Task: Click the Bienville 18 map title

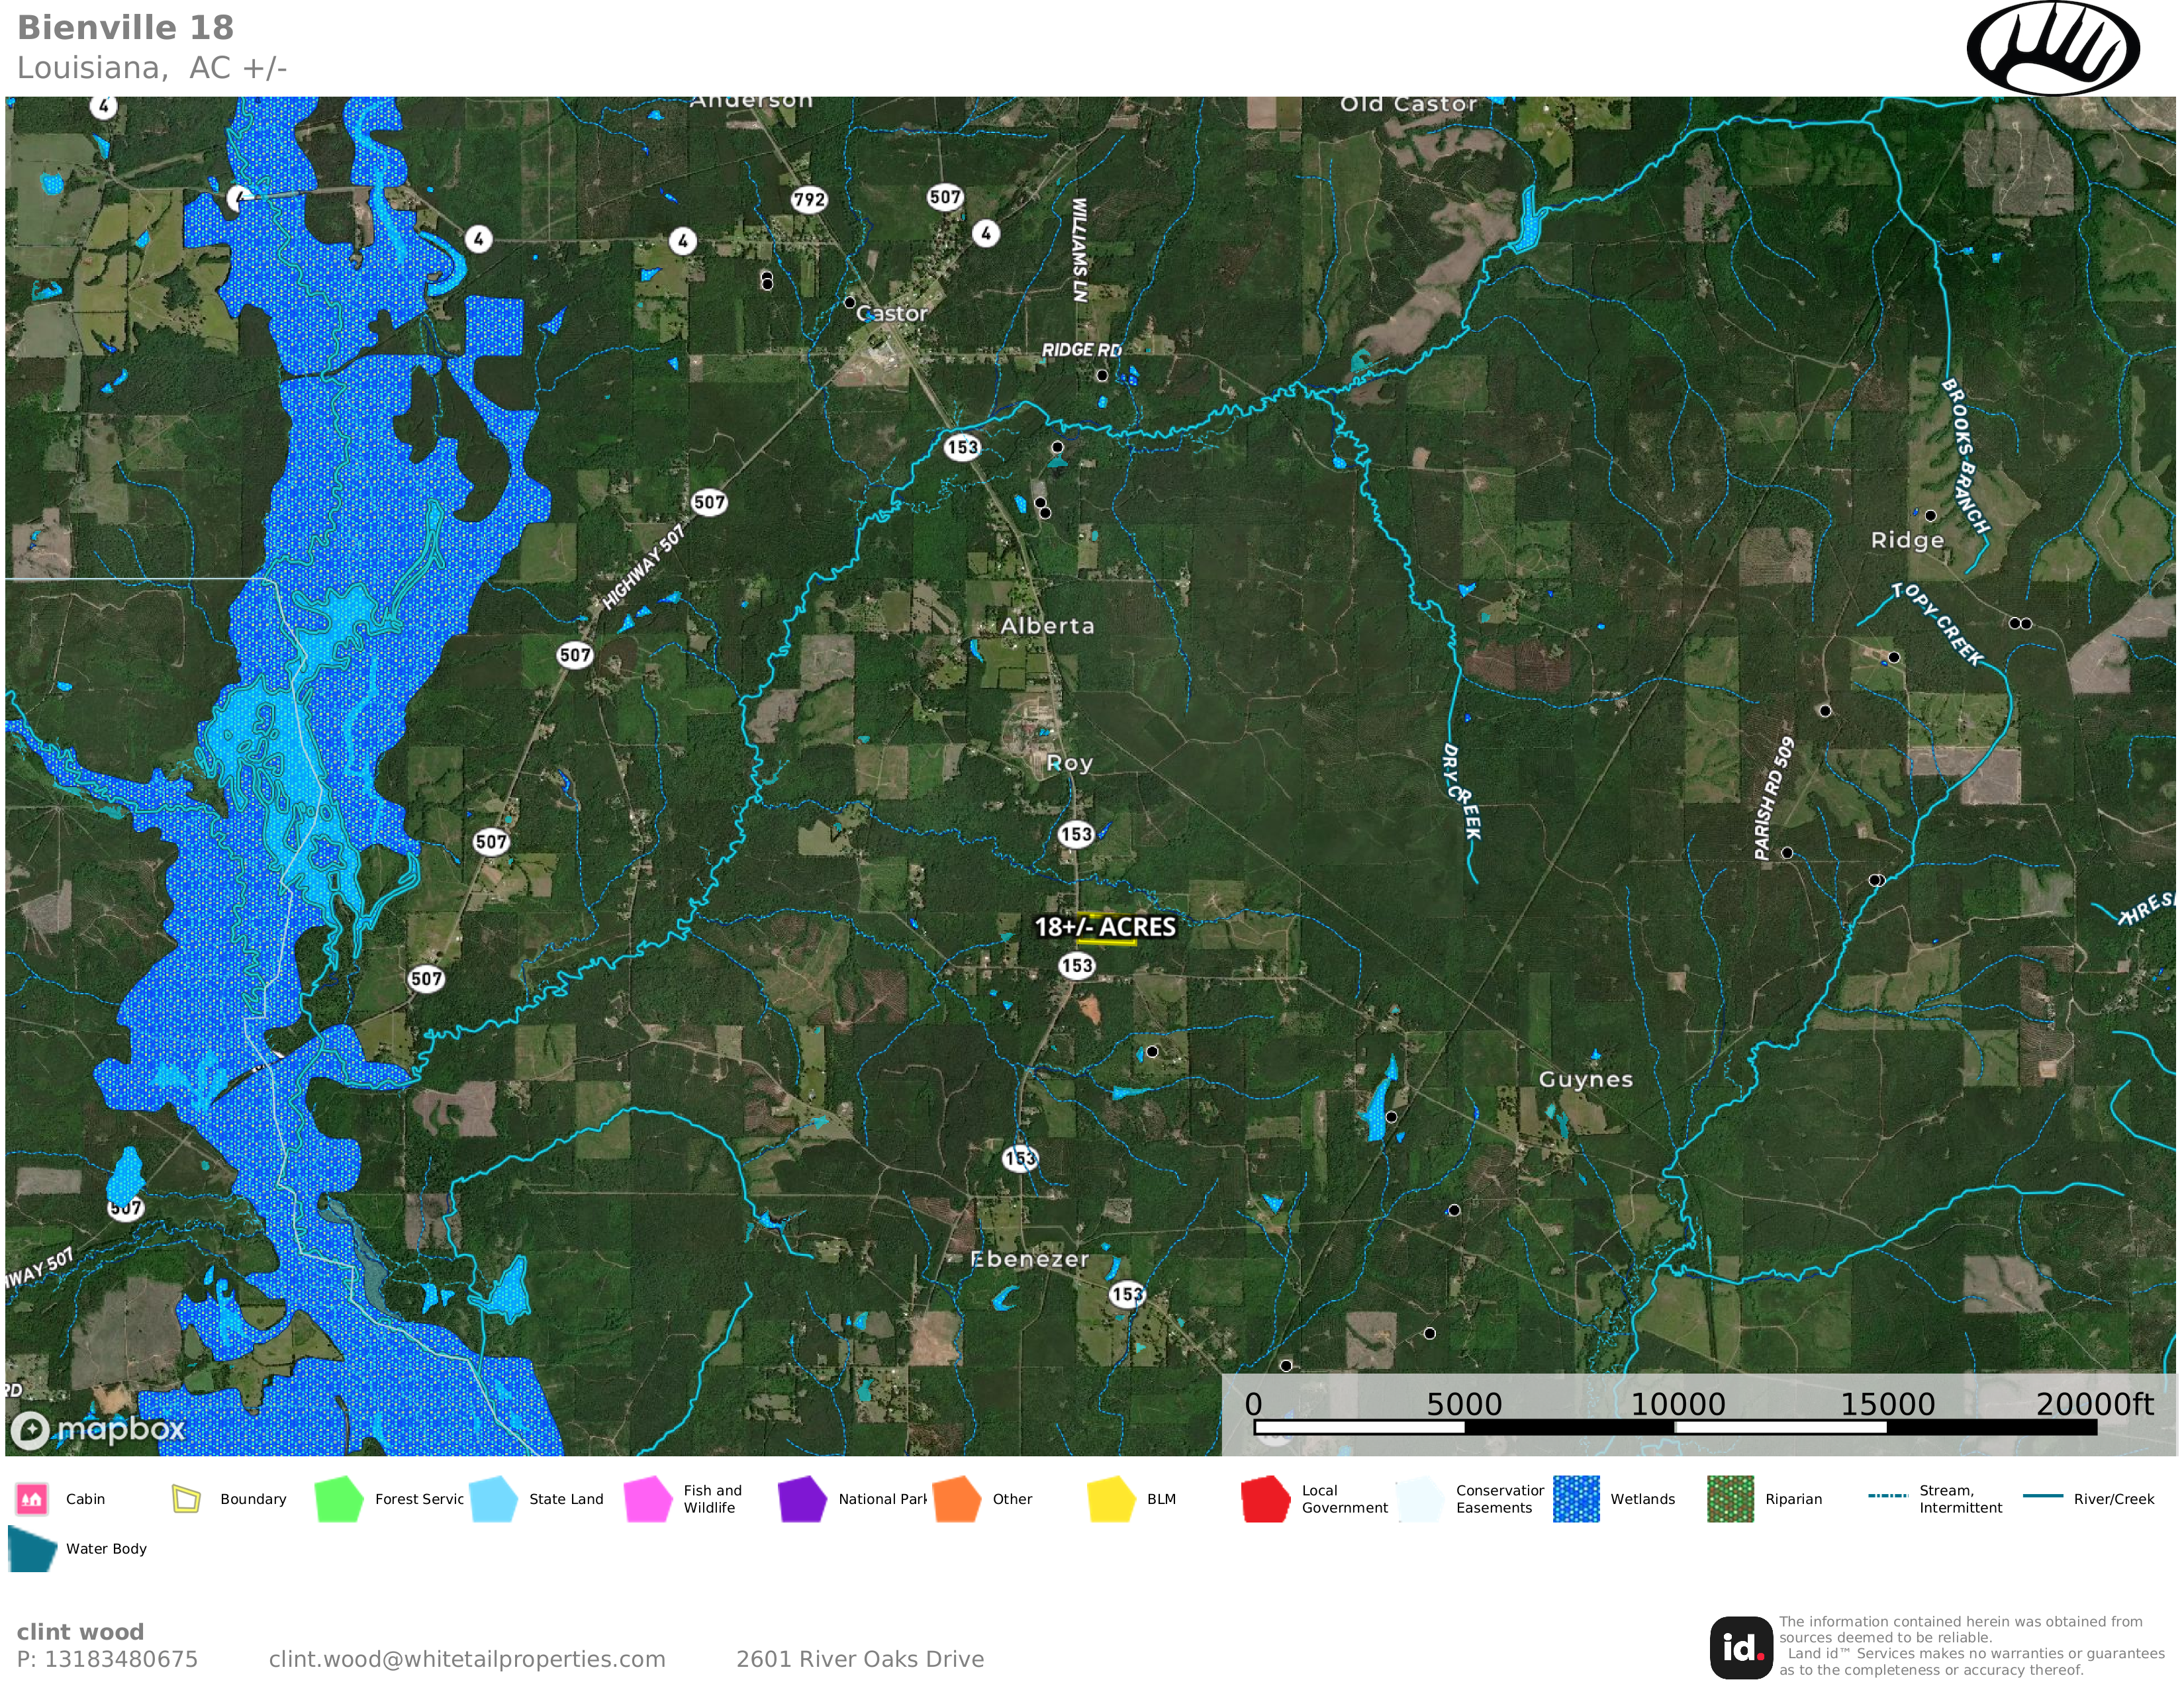Action: 126,28
